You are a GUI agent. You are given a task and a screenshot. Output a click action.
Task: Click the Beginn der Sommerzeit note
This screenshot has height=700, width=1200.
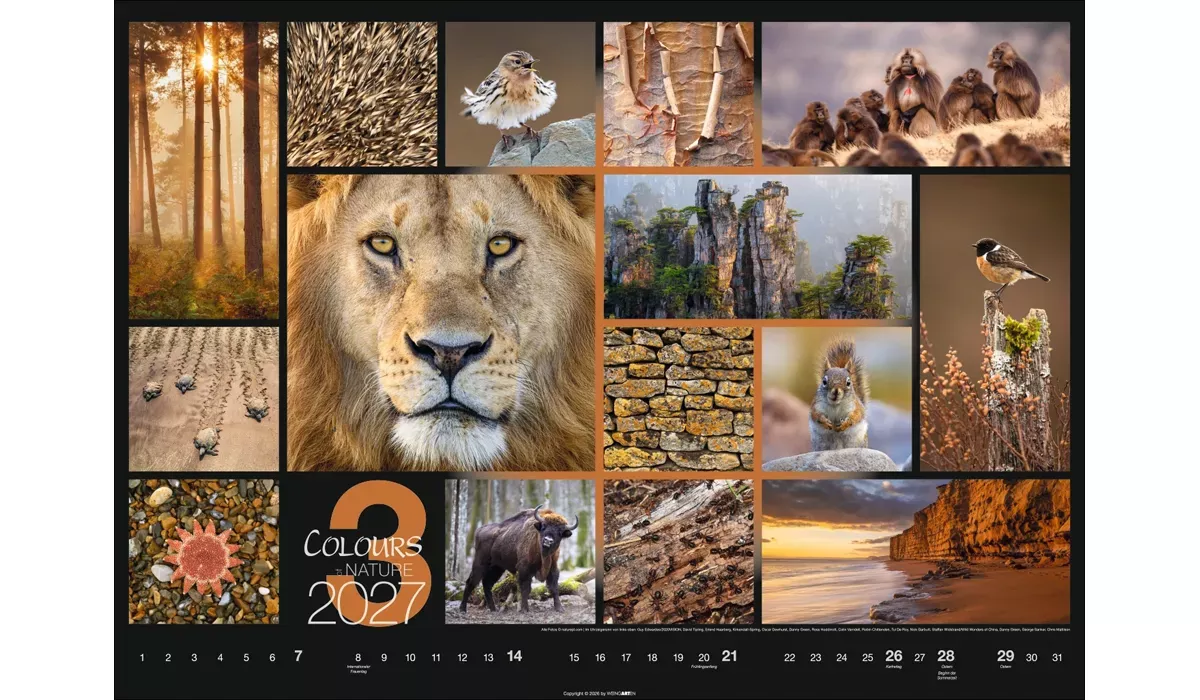tap(946, 674)
